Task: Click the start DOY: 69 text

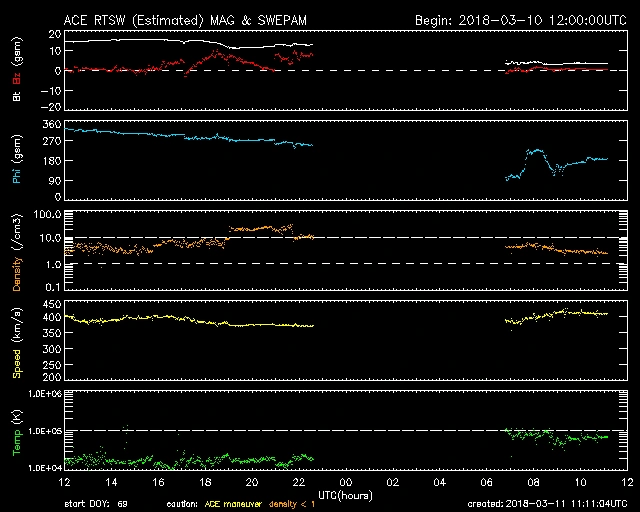Action: coord(96,503)
